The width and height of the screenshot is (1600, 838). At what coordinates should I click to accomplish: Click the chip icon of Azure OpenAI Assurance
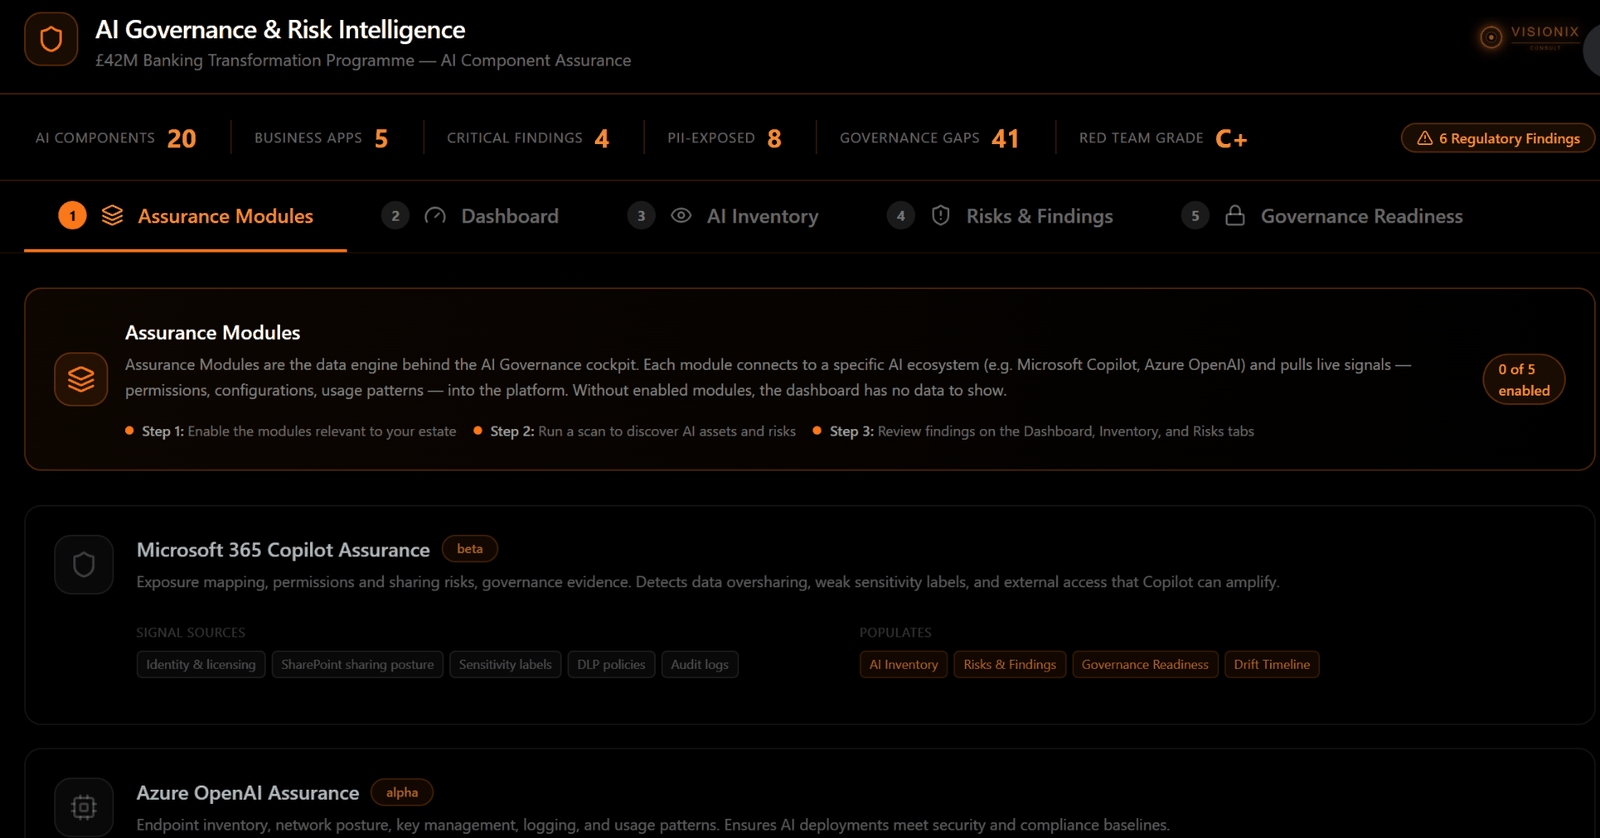coord(84,806)
